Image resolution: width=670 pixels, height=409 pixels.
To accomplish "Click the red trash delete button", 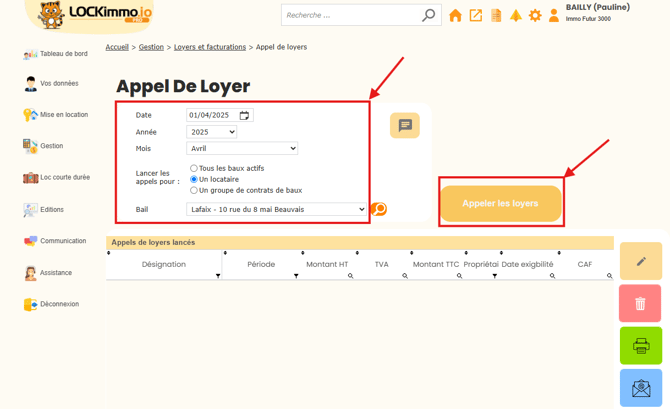I will point(640,303).
